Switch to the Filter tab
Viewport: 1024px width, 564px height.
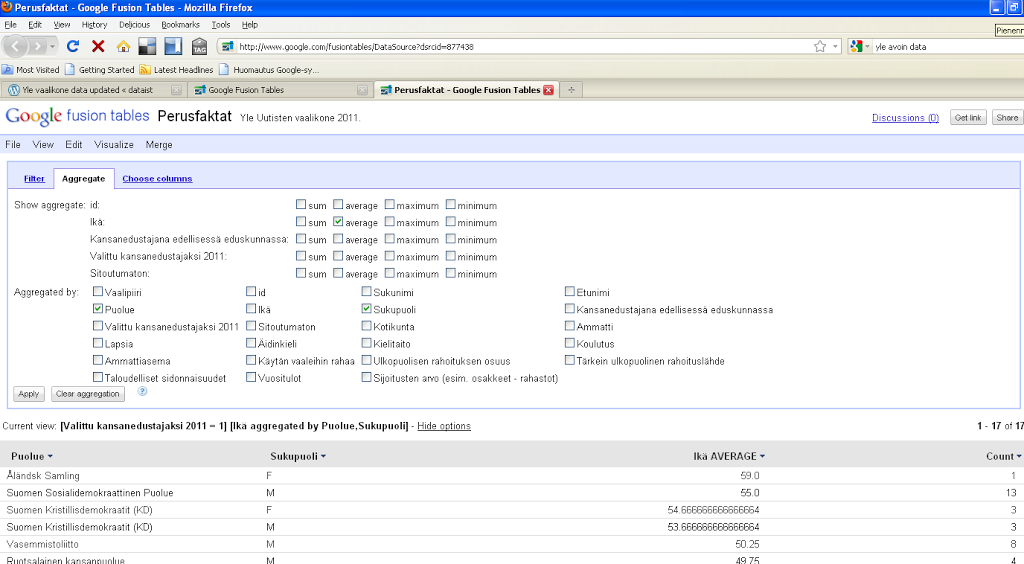pyautogui.click(x=34, y=179)
